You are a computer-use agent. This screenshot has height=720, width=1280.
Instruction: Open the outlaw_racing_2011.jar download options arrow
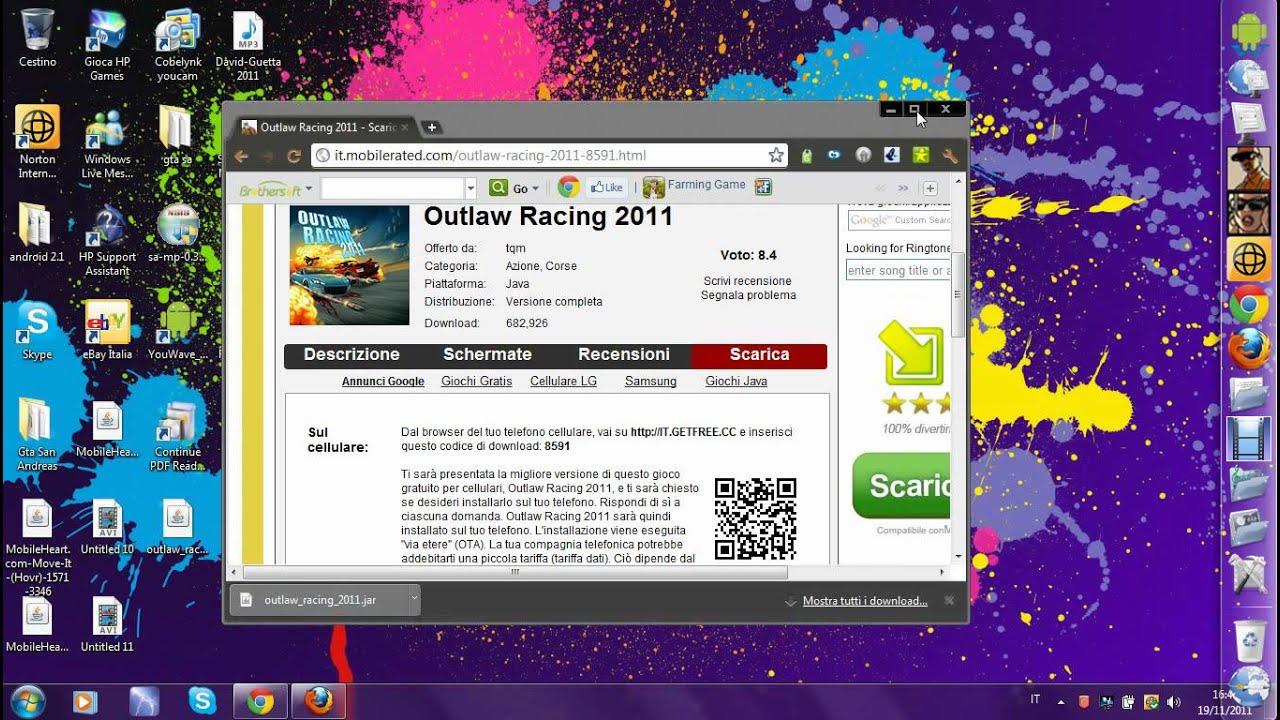coord(413,600)
